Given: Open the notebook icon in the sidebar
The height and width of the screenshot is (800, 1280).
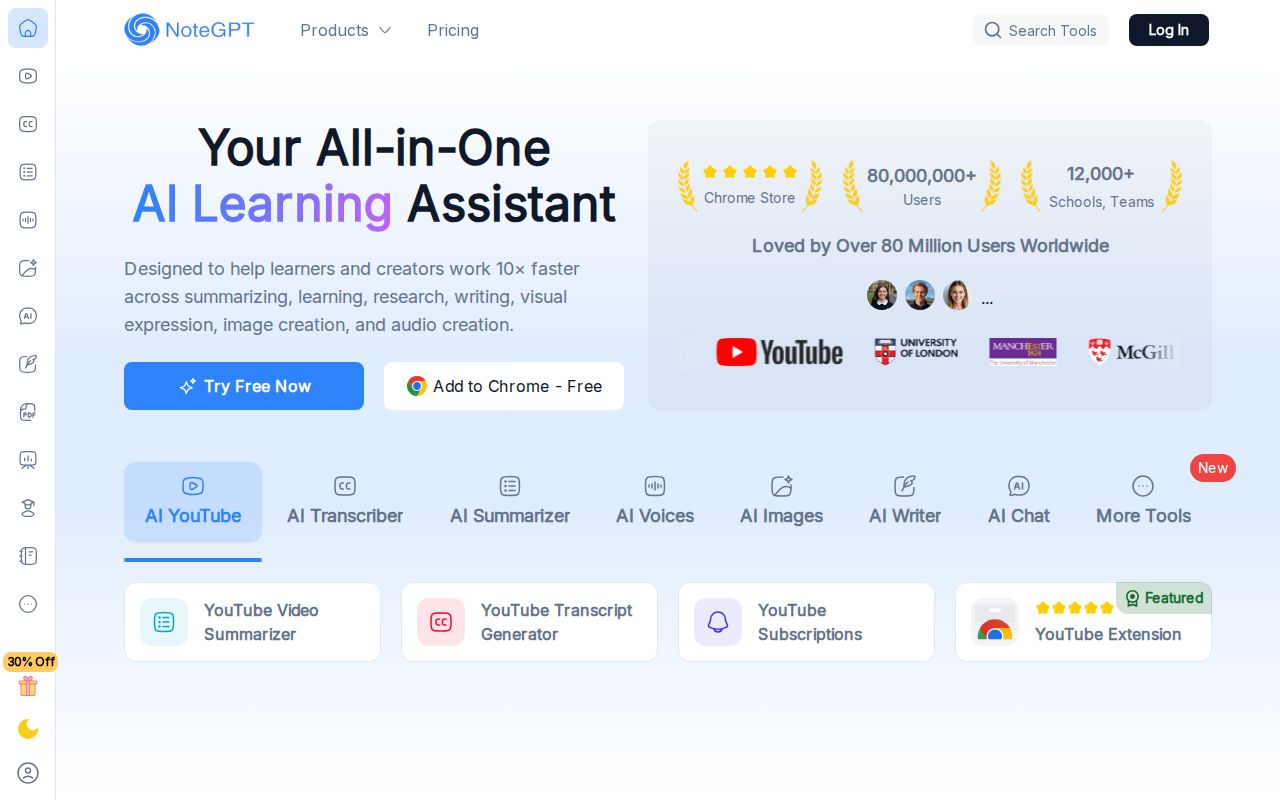Looking at the screenshot, I should click(x=28, y=556).
